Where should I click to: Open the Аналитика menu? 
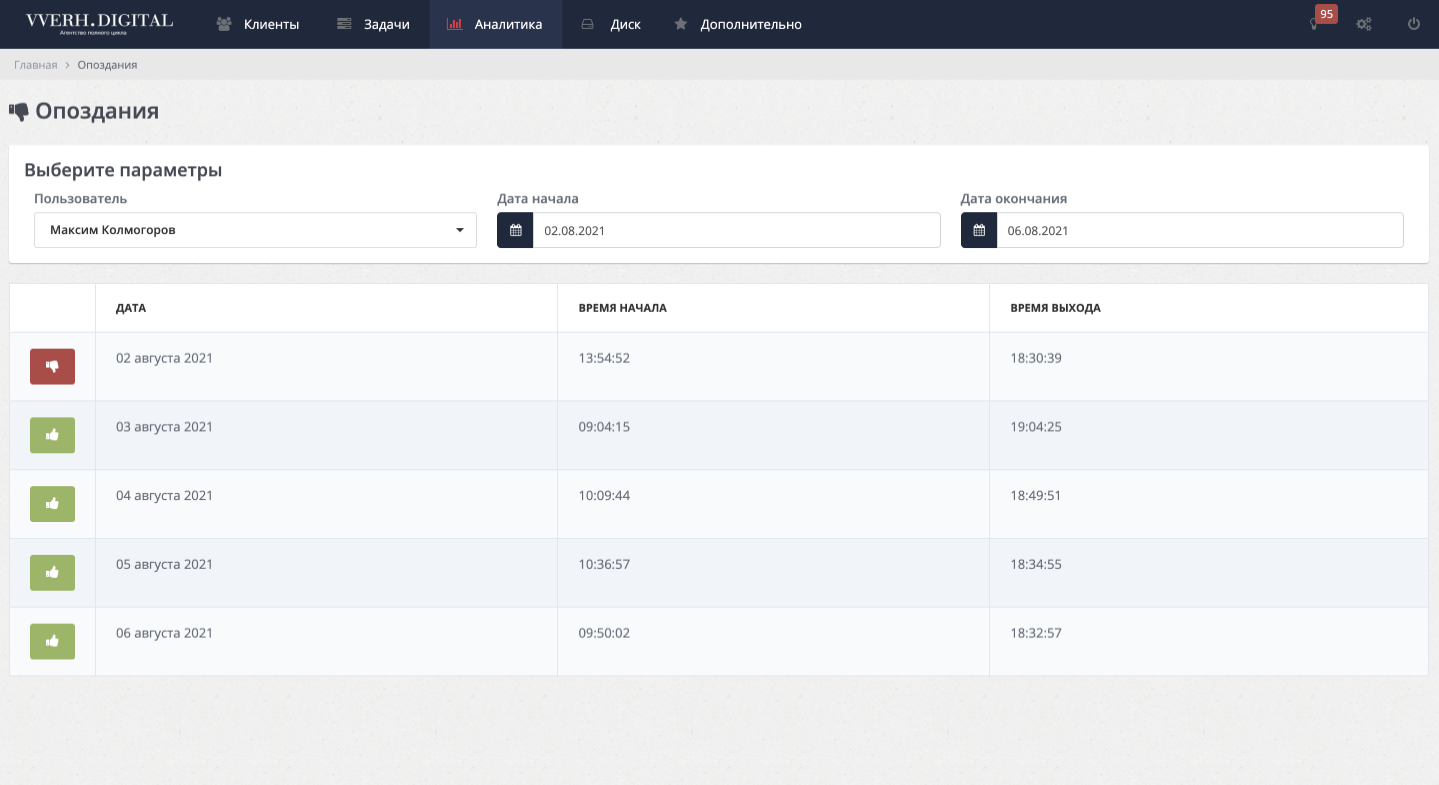tap(495, 24)
